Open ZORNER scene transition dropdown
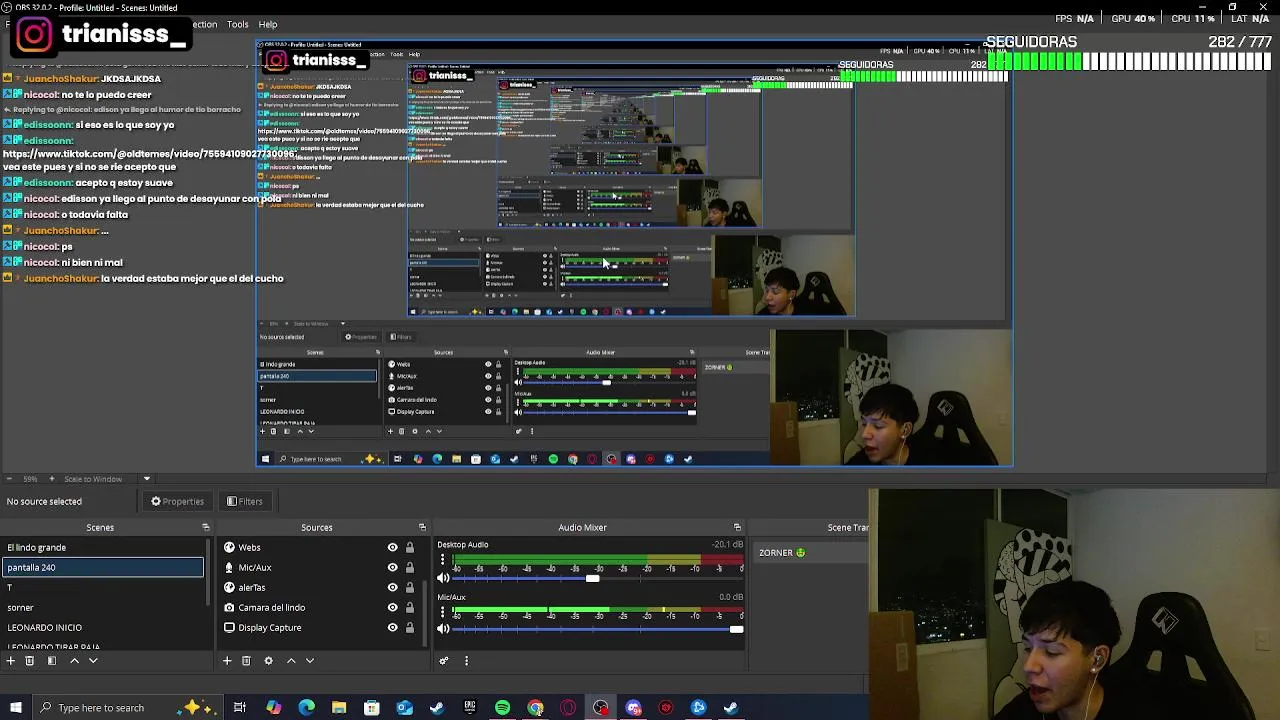This screenshot has height=720, width=1280. pyautogui.click(x=812, y=552)
